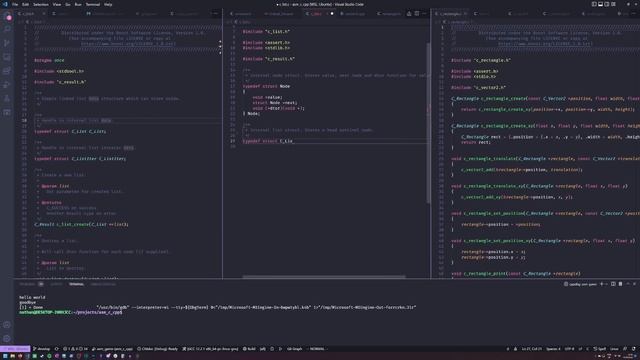640x360 pixels.
Task: Open LF end-of-line picker
Action: (580, 349)
